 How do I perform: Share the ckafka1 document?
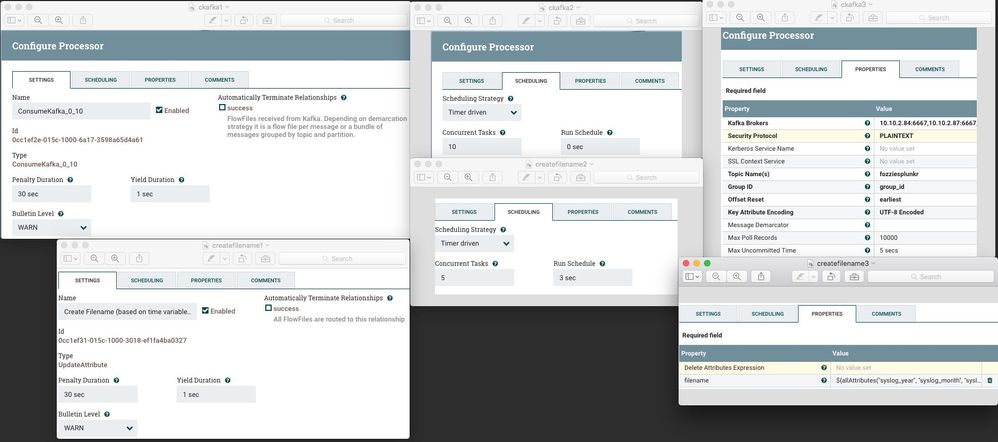click(83, 20)
